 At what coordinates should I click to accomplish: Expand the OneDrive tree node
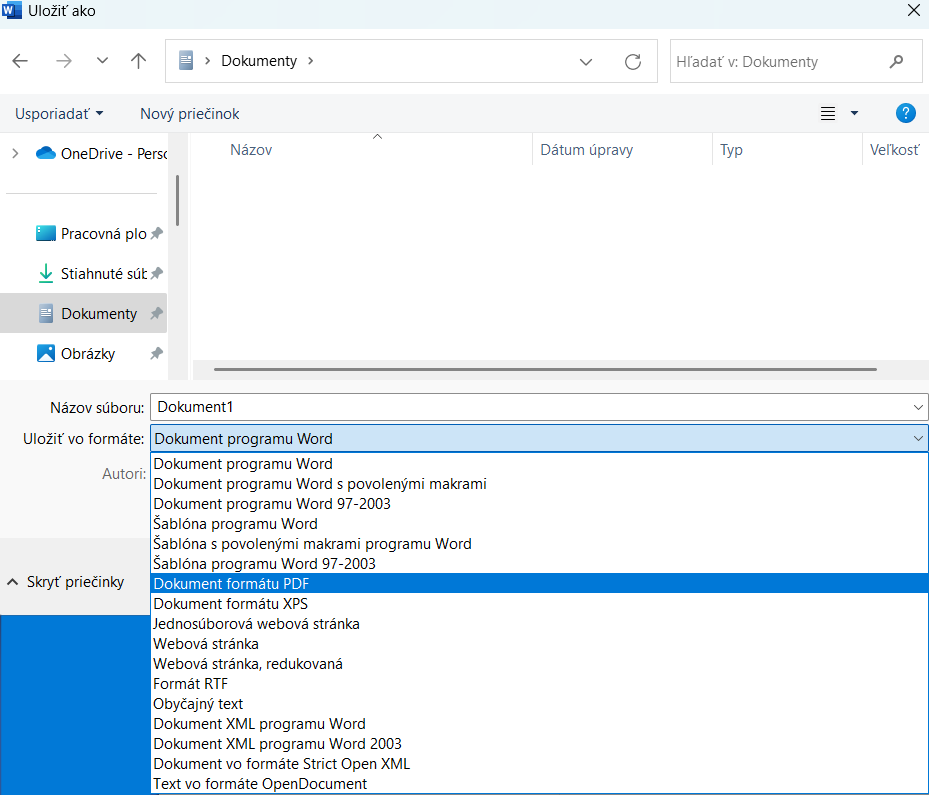pyautogui.click(x=15, y=153)
